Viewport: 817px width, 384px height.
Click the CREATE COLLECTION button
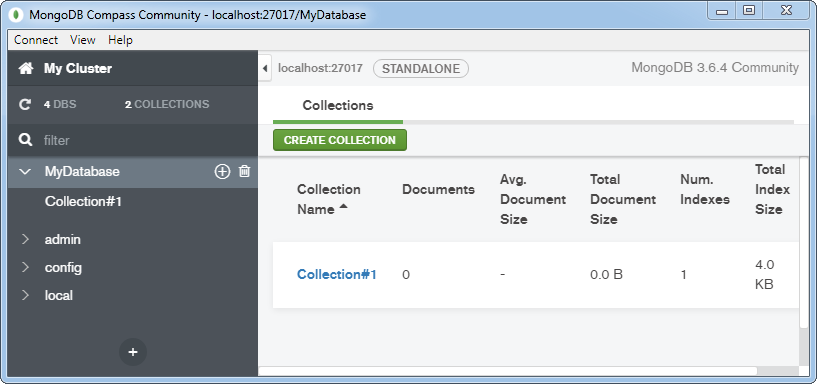click(340, 140)
